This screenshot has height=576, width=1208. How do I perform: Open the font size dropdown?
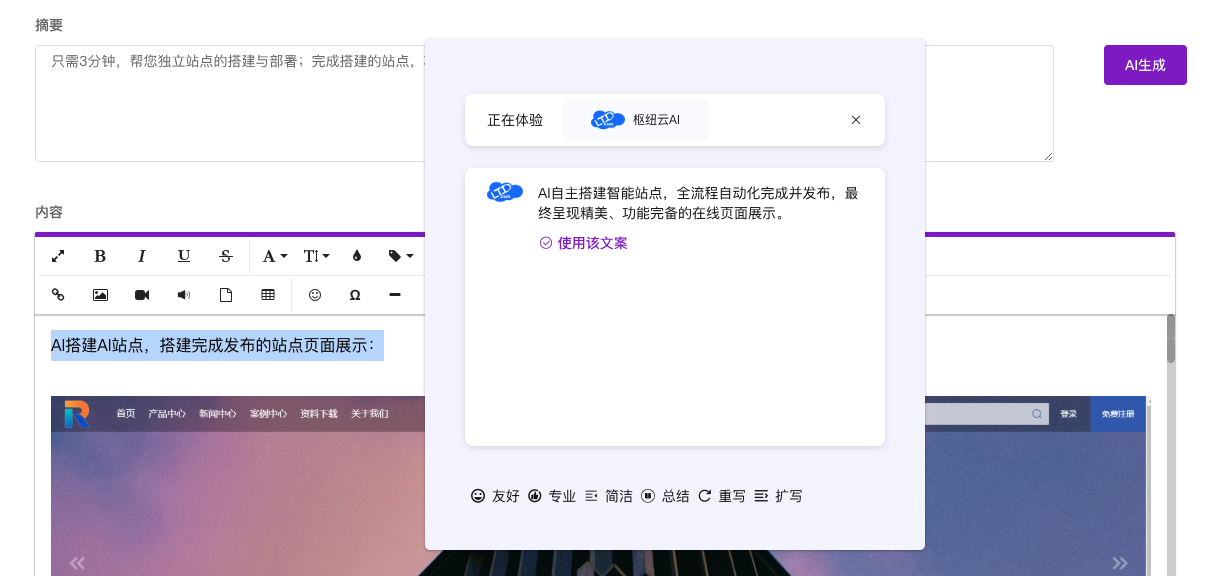click(316, 256)
